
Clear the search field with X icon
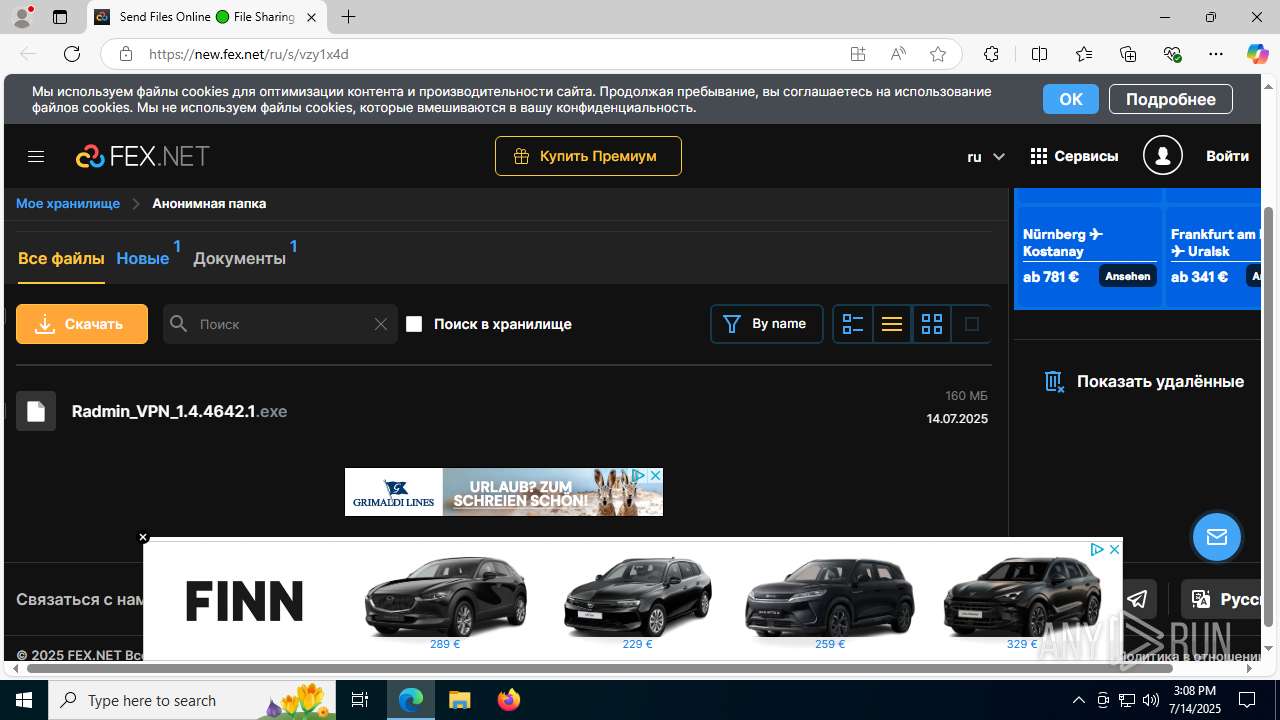380,324
